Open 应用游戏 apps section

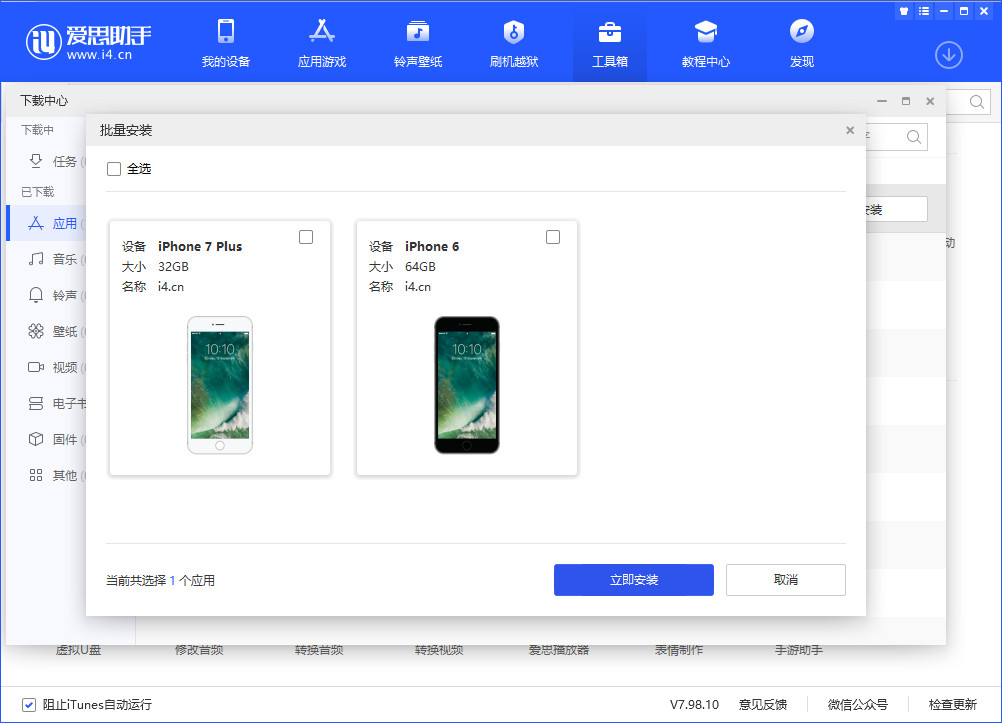[x=321, y=43]
